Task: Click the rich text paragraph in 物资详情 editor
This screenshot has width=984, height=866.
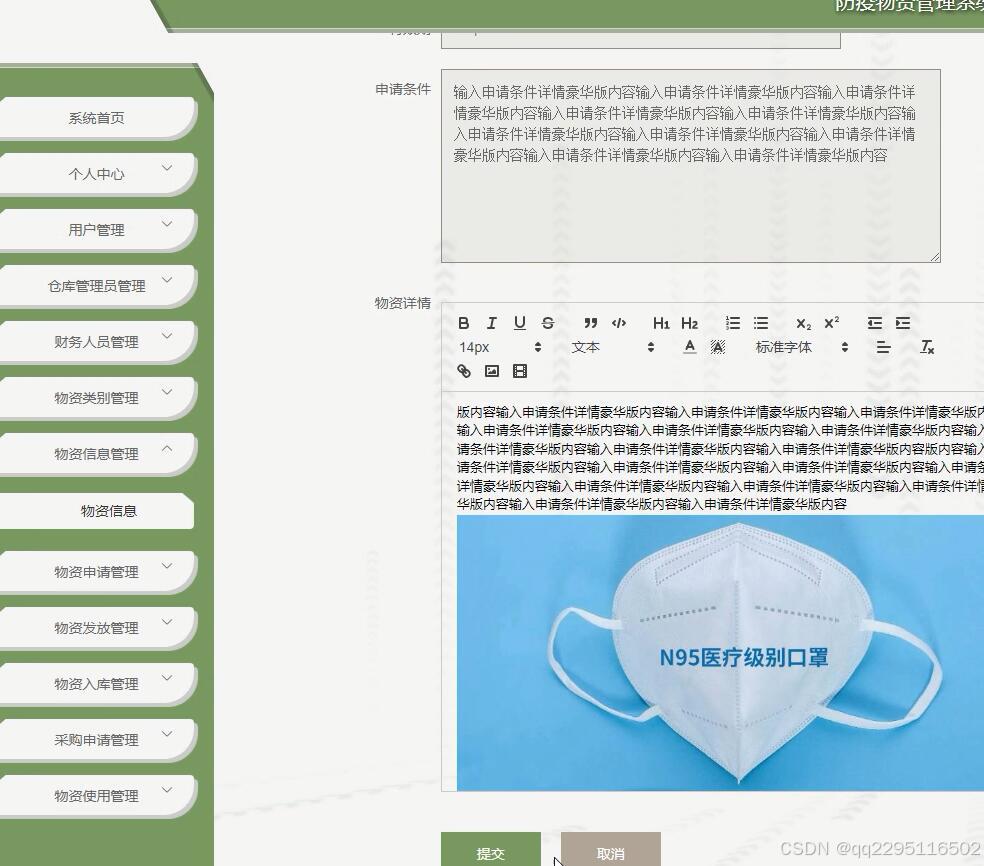Action: coord(720,458)
